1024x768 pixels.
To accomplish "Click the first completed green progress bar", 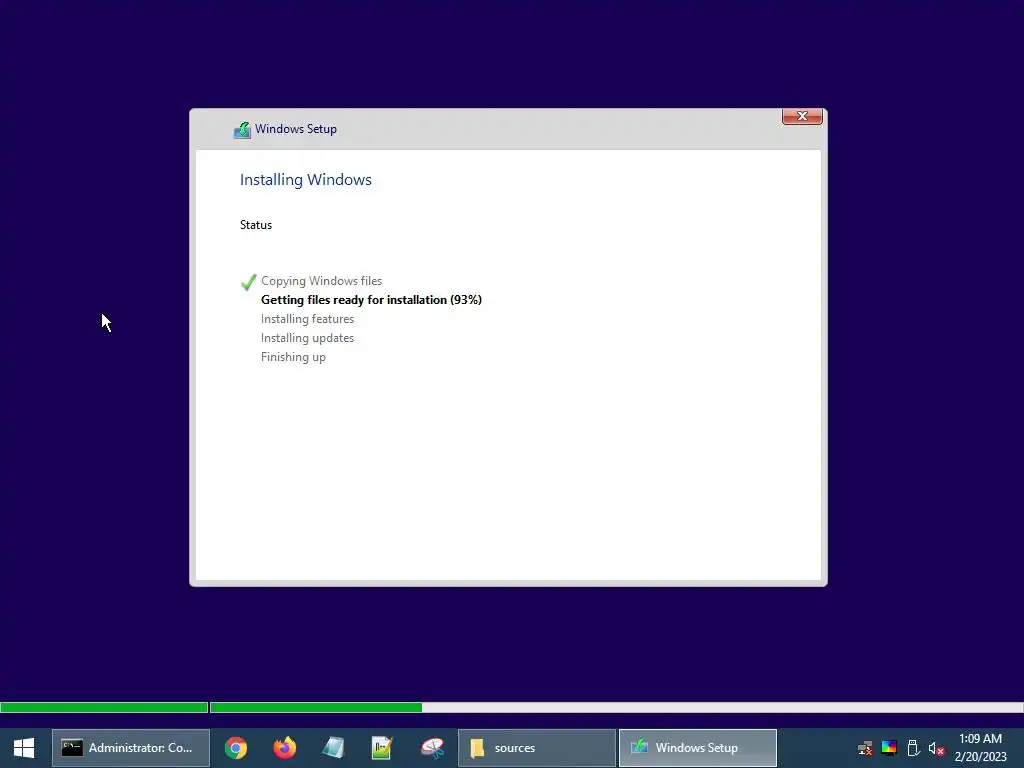I will (104, 707).
